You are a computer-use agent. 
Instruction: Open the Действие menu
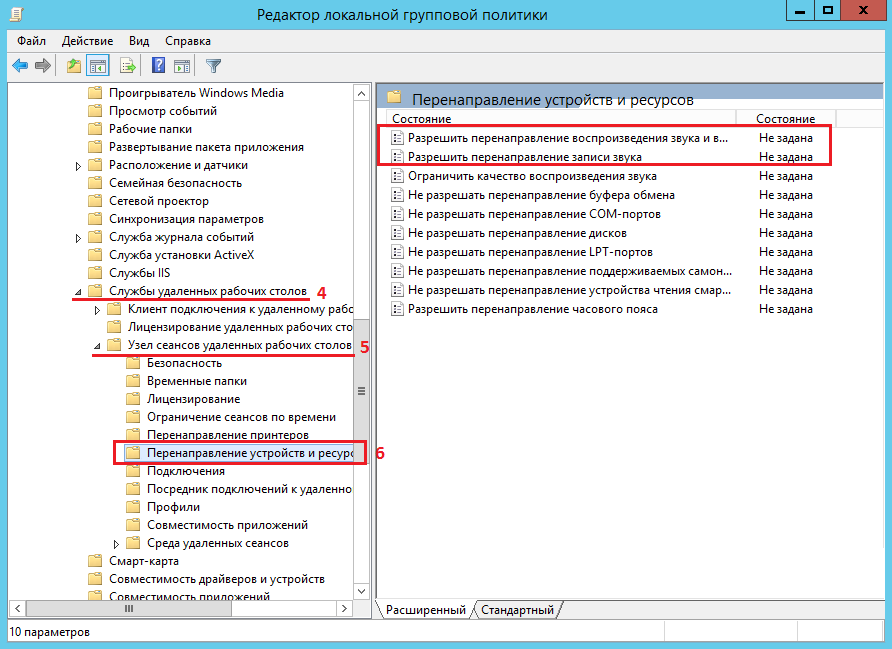pos(87,41)
